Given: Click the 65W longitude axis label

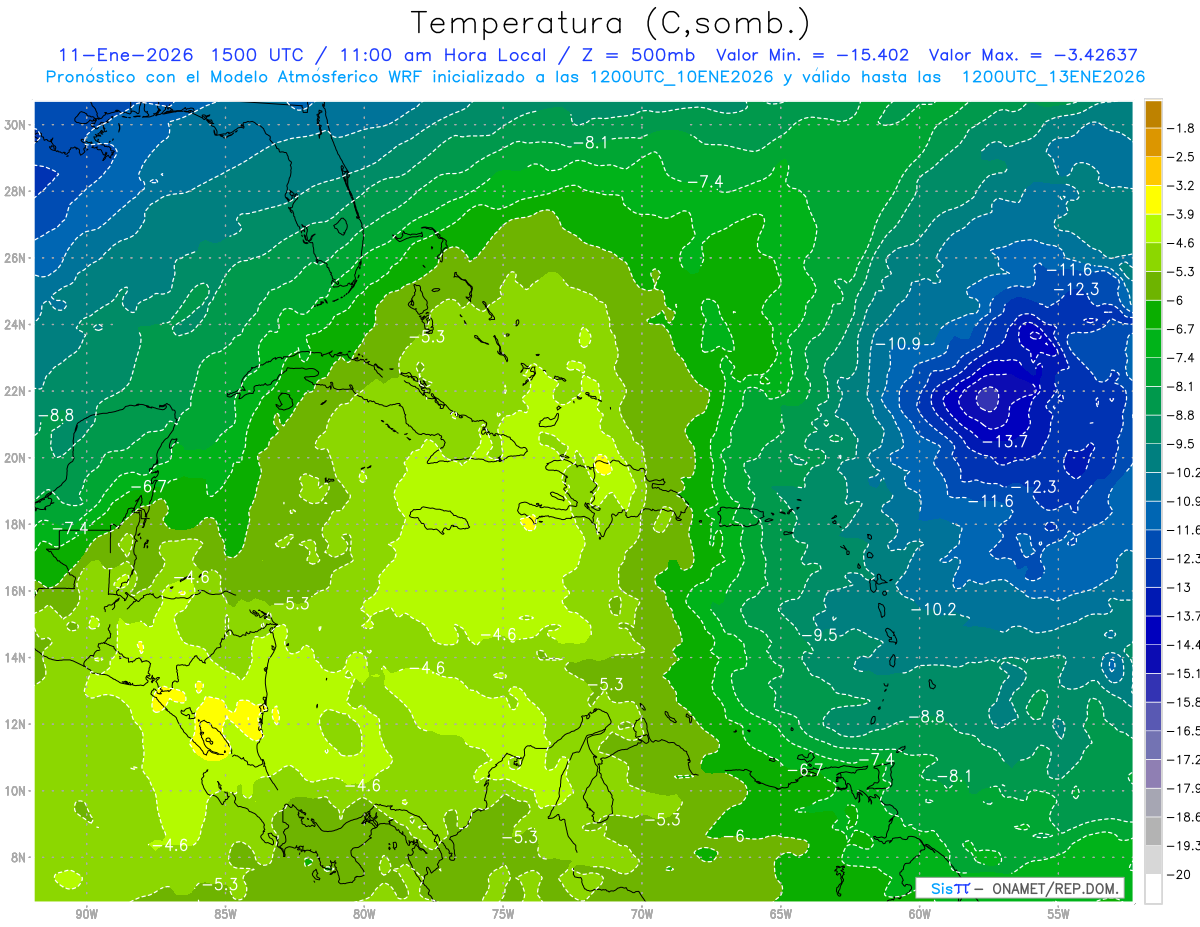Looking at the screenshot, I should [781, 914].
